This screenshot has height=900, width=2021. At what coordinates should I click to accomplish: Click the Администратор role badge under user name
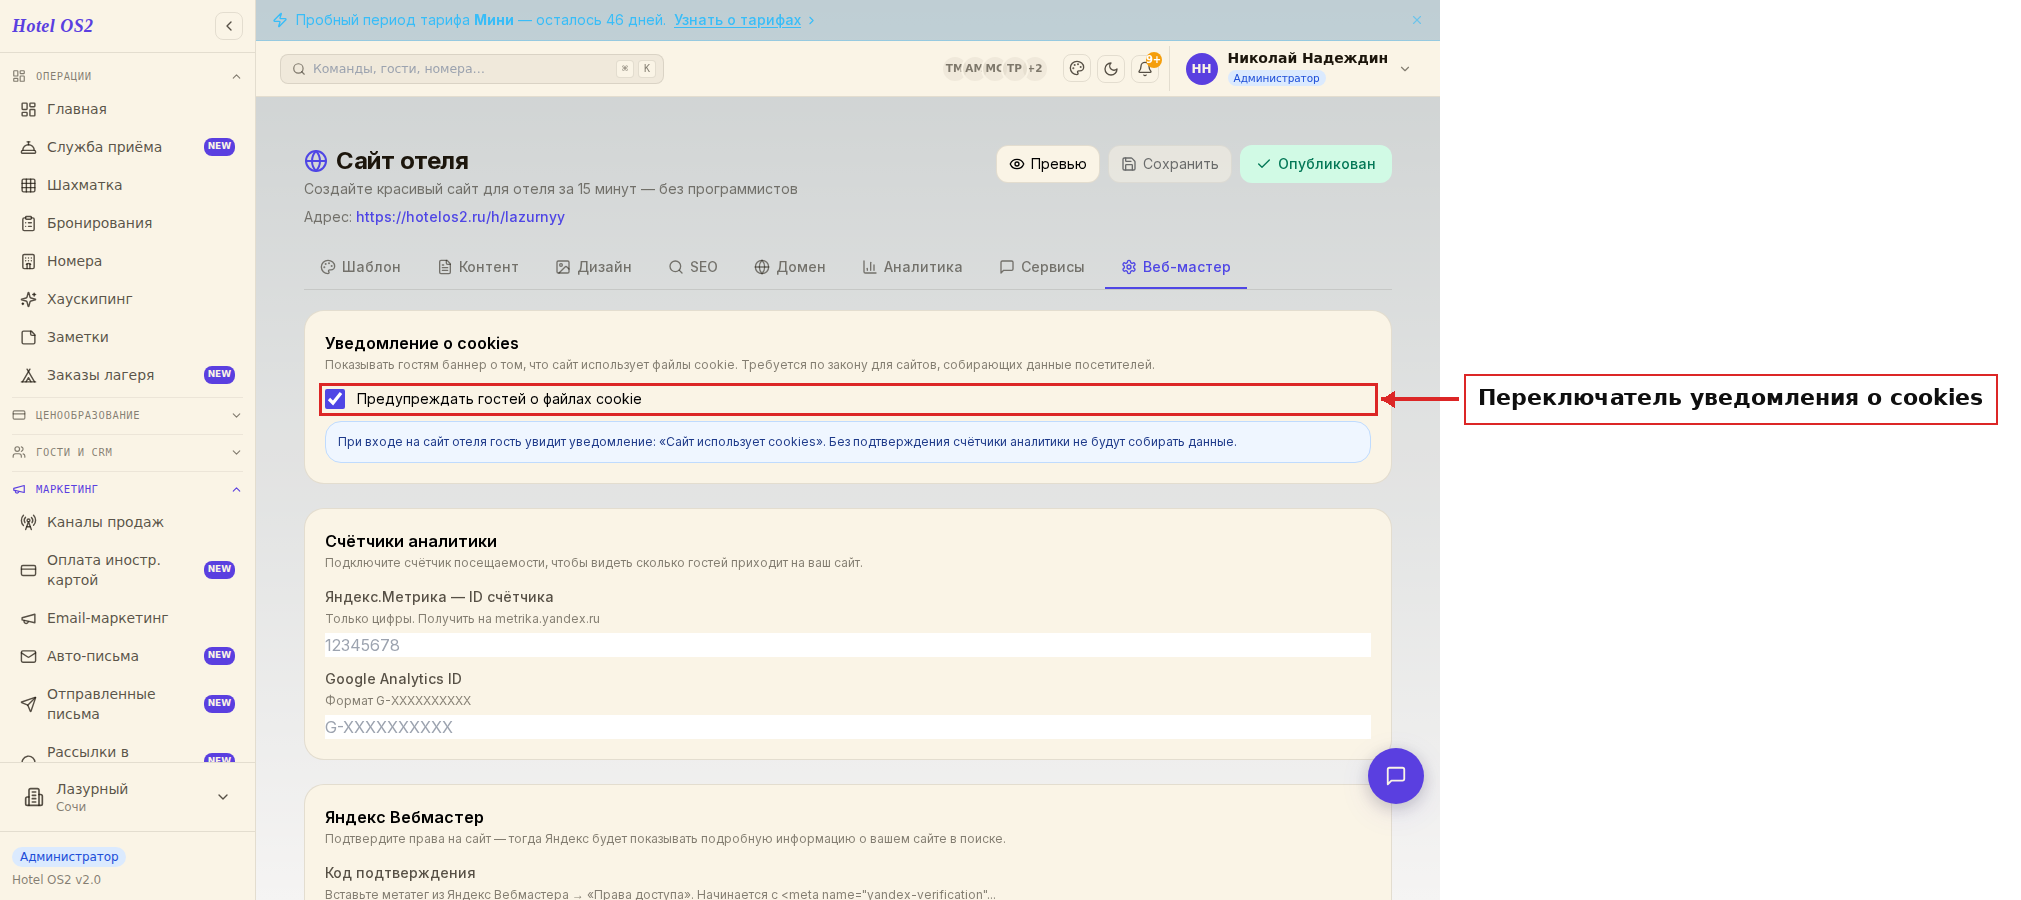[x=1276, y=78]
